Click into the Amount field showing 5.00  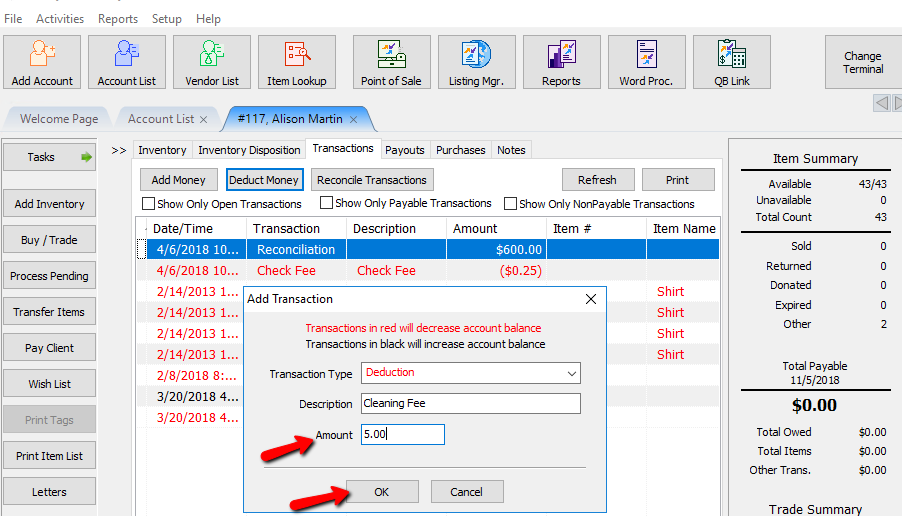(x=403, y=434)
